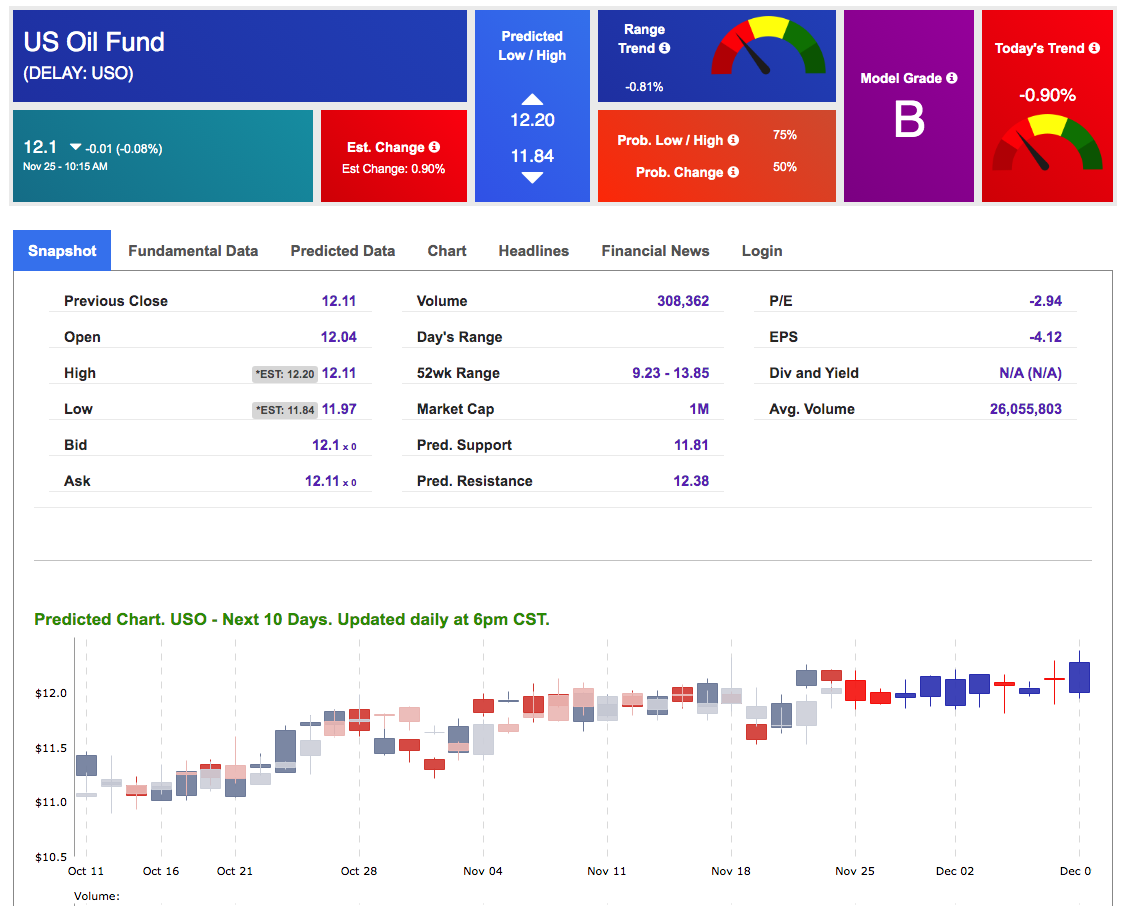Viewport: 1125px width, 906px height.
Task: Click the Predicted Chart heading text
Action: click(292, 619)
